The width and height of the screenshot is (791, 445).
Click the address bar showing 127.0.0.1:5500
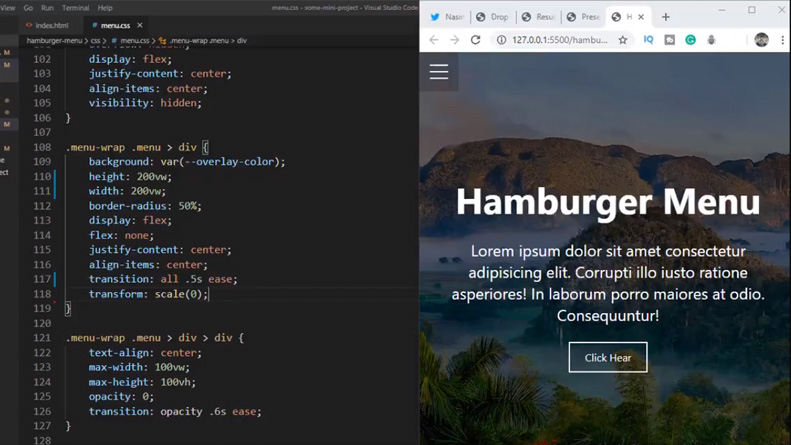click(560, 40)
